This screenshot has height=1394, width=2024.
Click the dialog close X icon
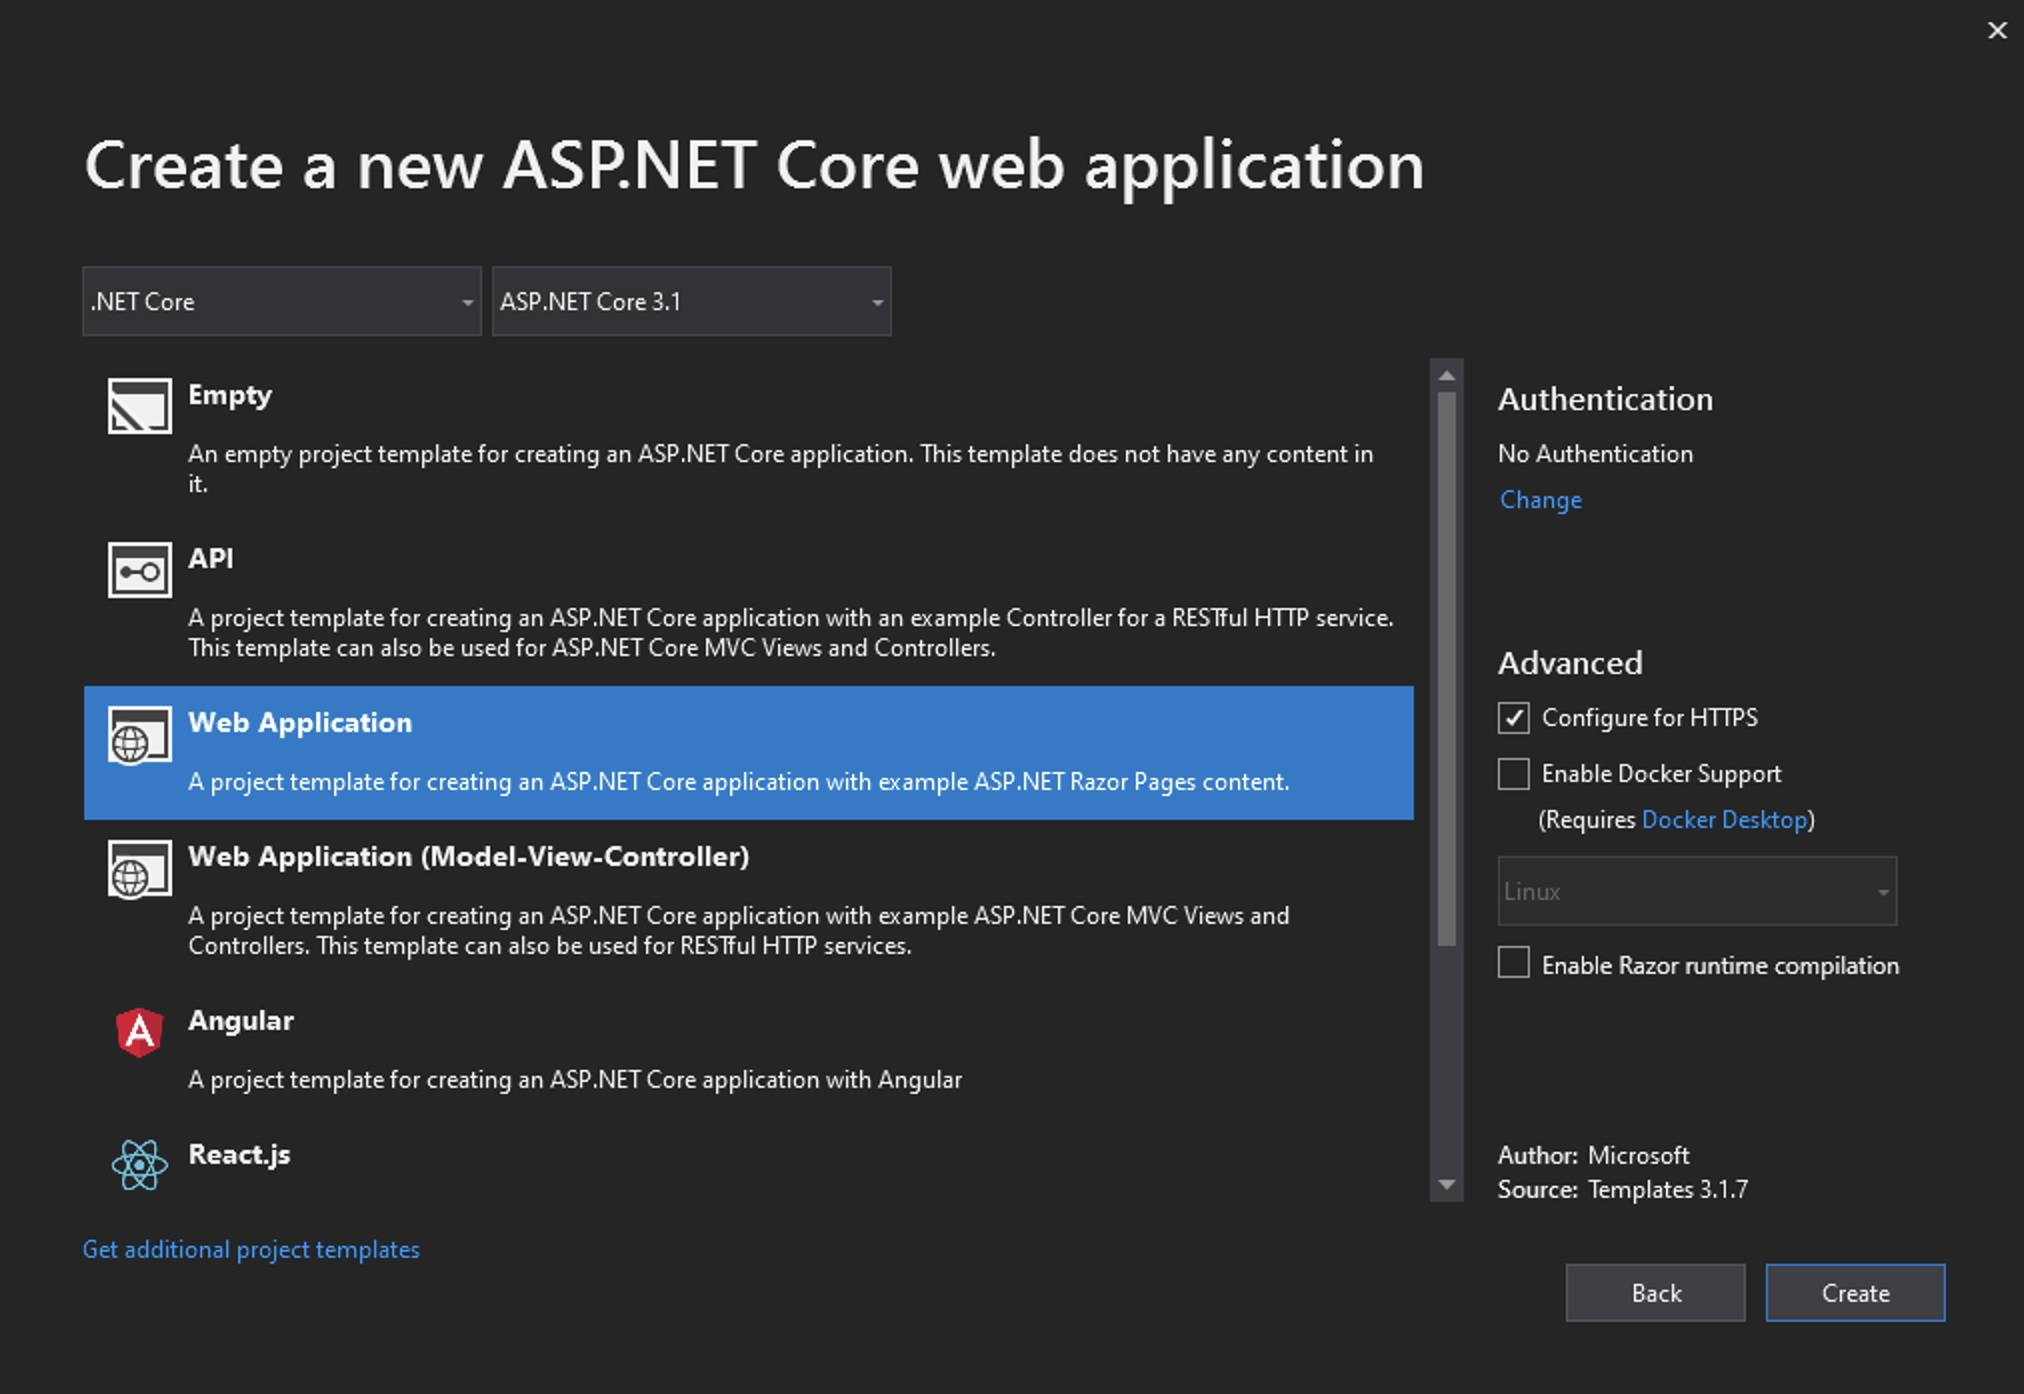point(1996,30)
